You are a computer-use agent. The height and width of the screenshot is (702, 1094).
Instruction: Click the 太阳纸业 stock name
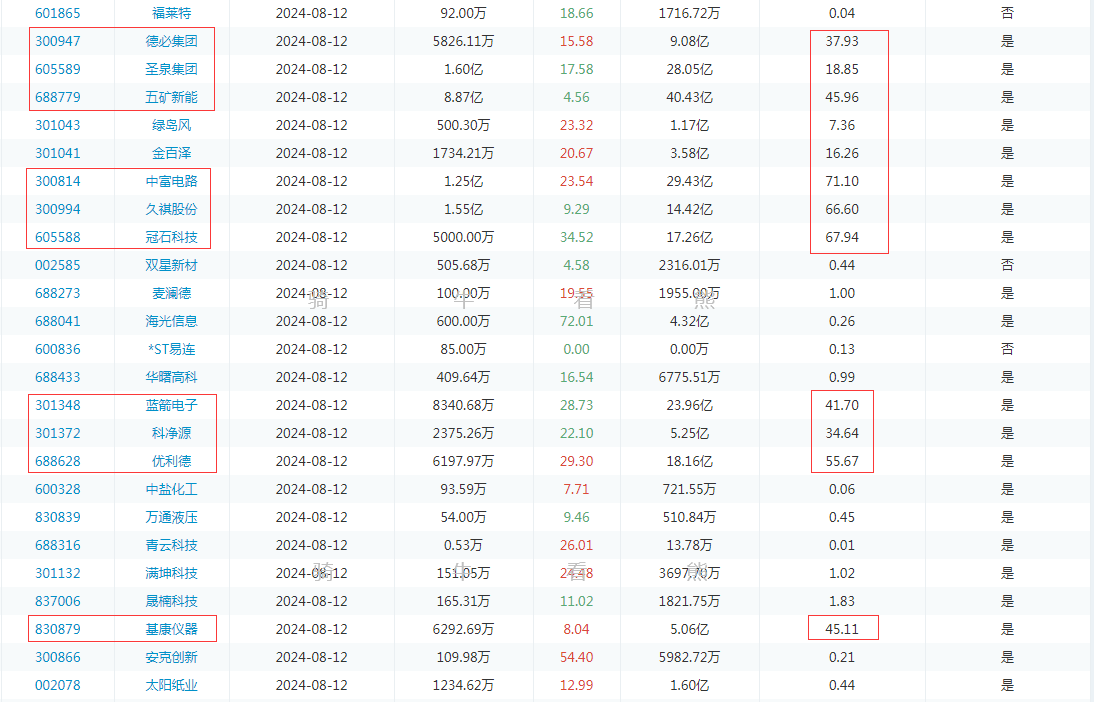click(172, 685)
